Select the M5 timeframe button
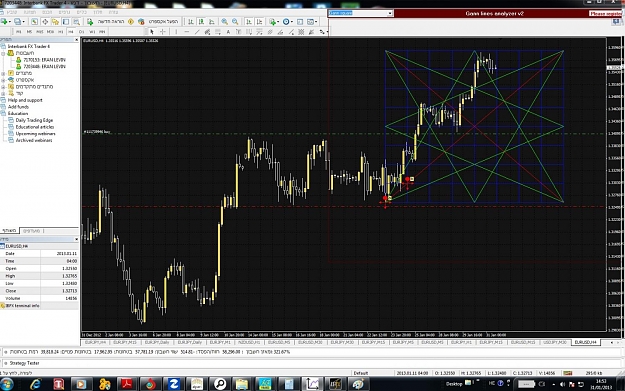 coord(29,31)
